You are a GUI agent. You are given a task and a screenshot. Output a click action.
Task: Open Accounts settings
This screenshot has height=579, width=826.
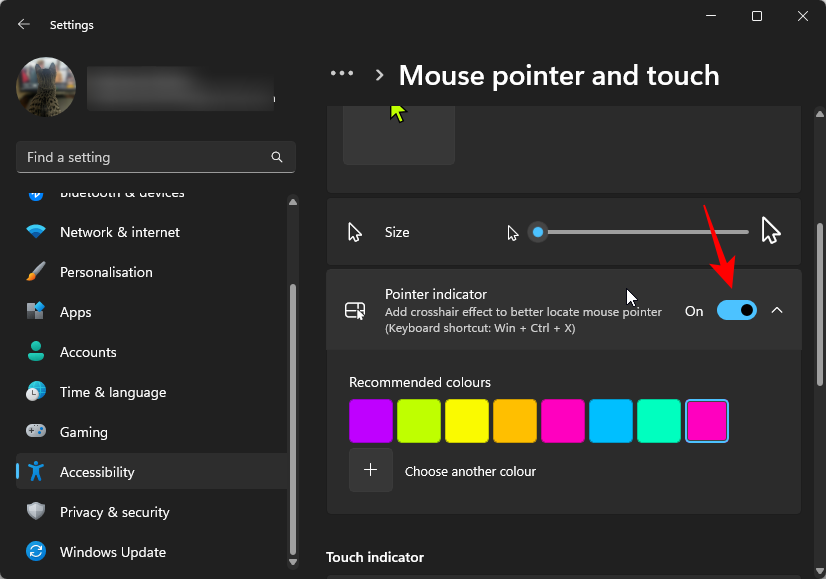[x=152, y=352]
